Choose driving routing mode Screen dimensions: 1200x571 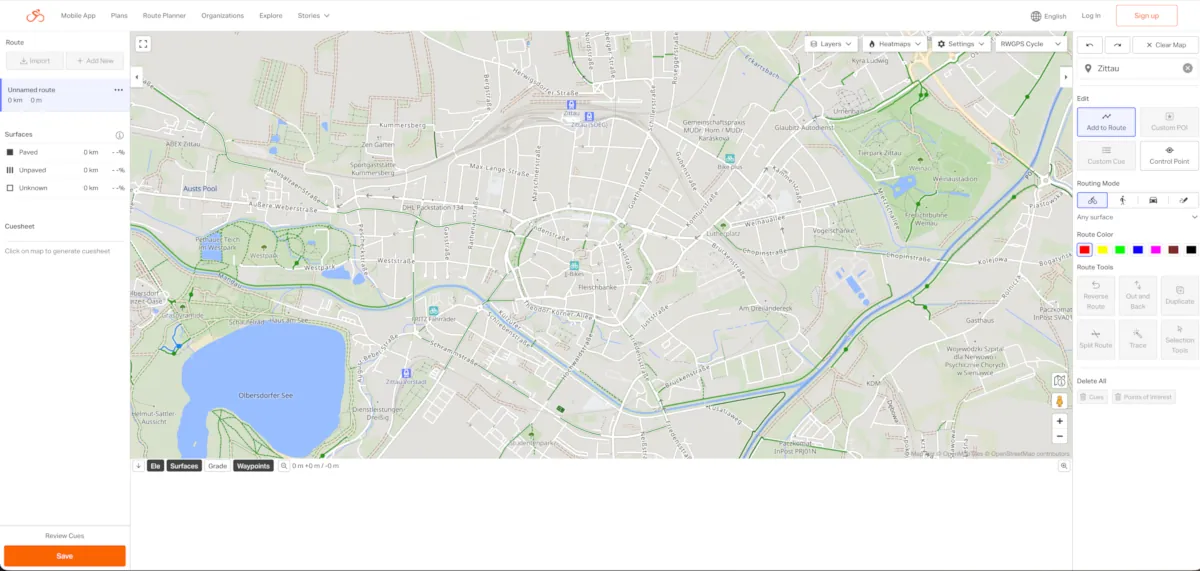point(1153,200)
